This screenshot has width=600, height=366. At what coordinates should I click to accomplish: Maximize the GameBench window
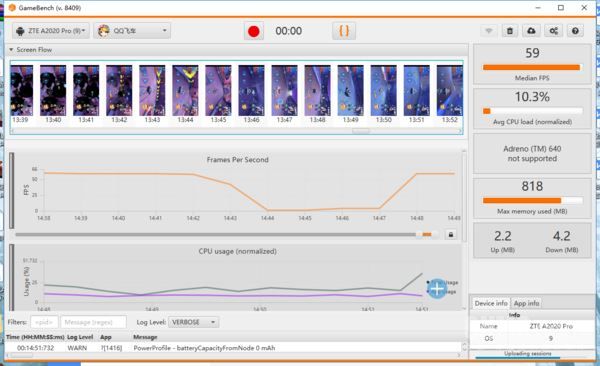click(x=561, y=8)
